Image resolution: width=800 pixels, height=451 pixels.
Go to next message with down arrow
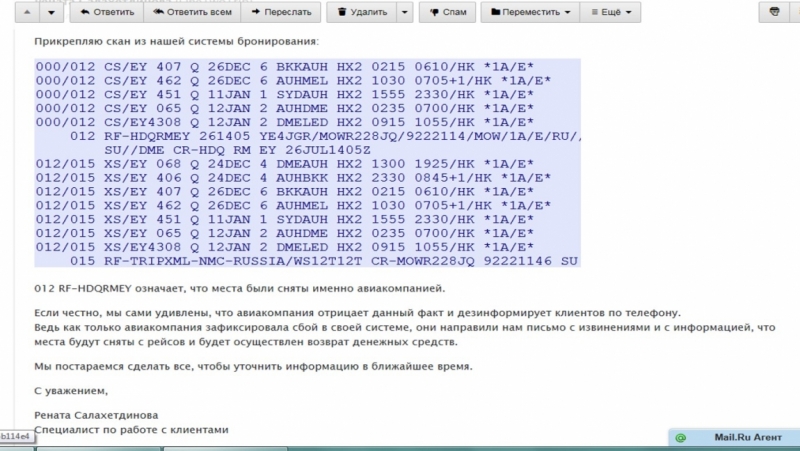pos(50,13)
